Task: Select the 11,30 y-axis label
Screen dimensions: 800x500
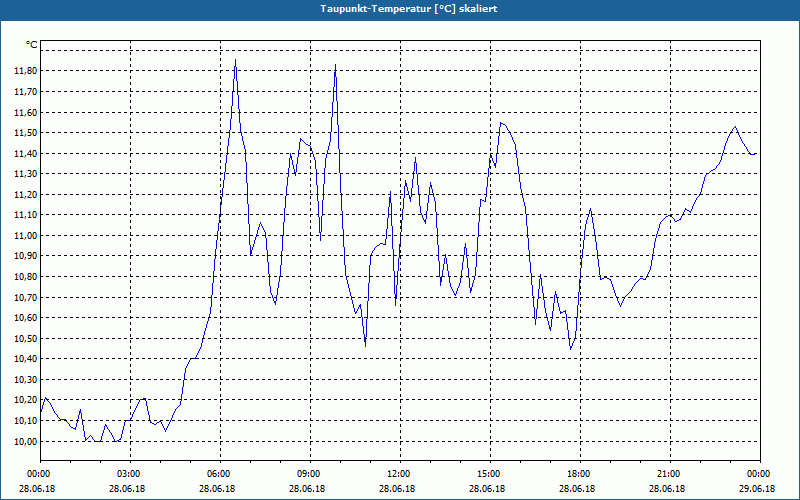Action: [x=26, y=174]
